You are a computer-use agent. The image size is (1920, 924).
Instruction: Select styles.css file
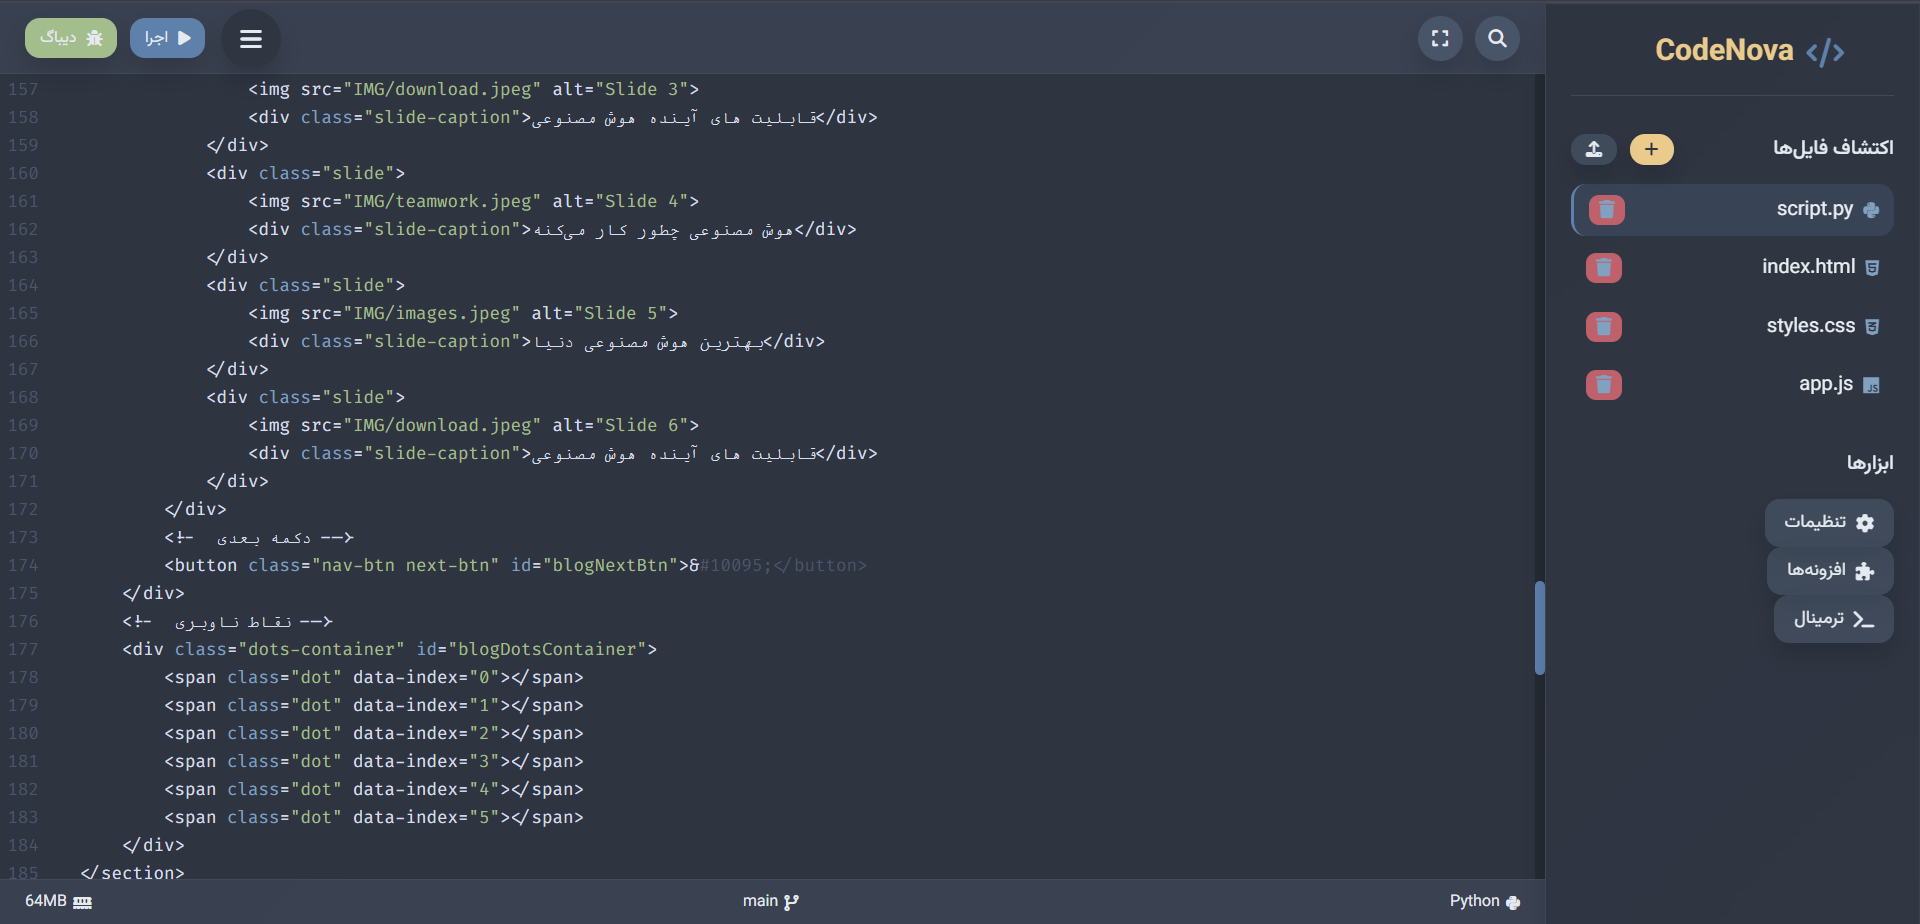(1809, 326)
